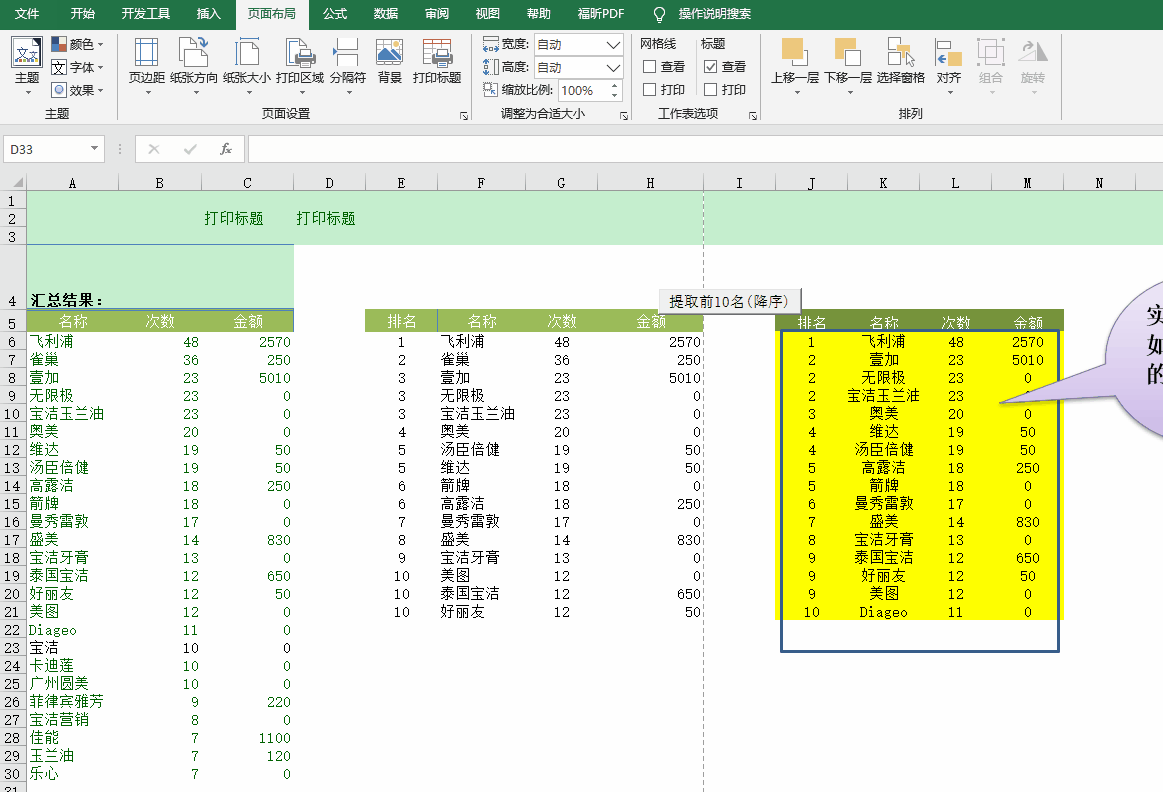Expand the 宽度 自动 dropdown
The height and width of the screenshot is (792, 1163).
point(613,44)
